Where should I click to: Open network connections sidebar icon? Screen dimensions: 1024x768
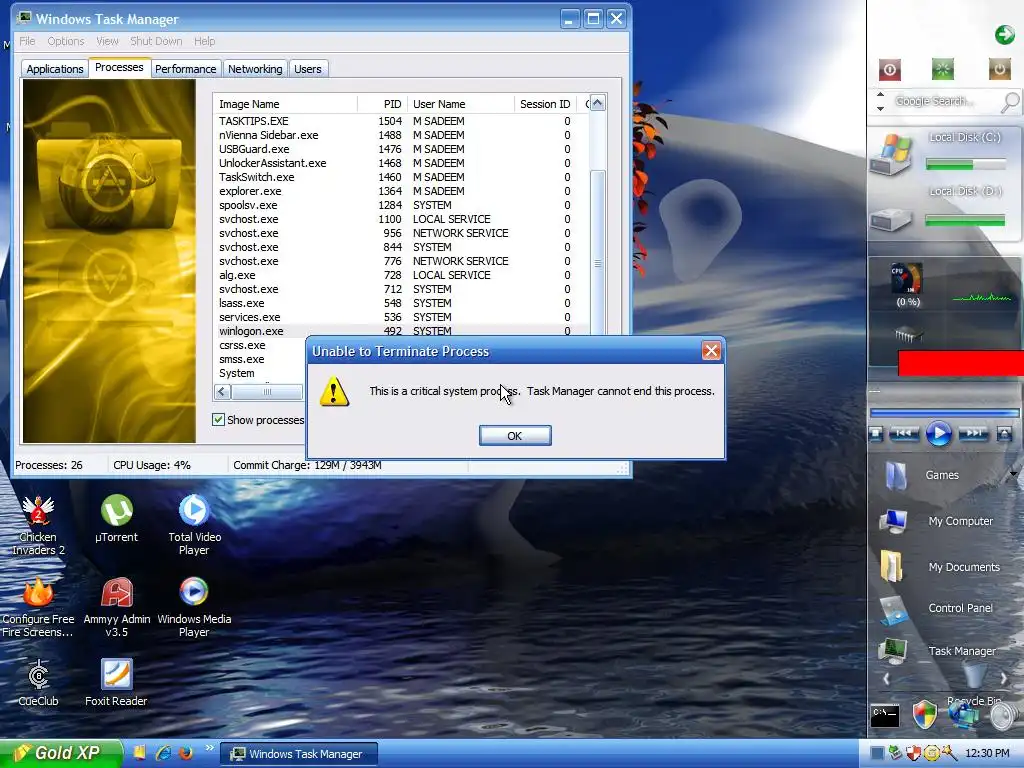coord(963,715)
